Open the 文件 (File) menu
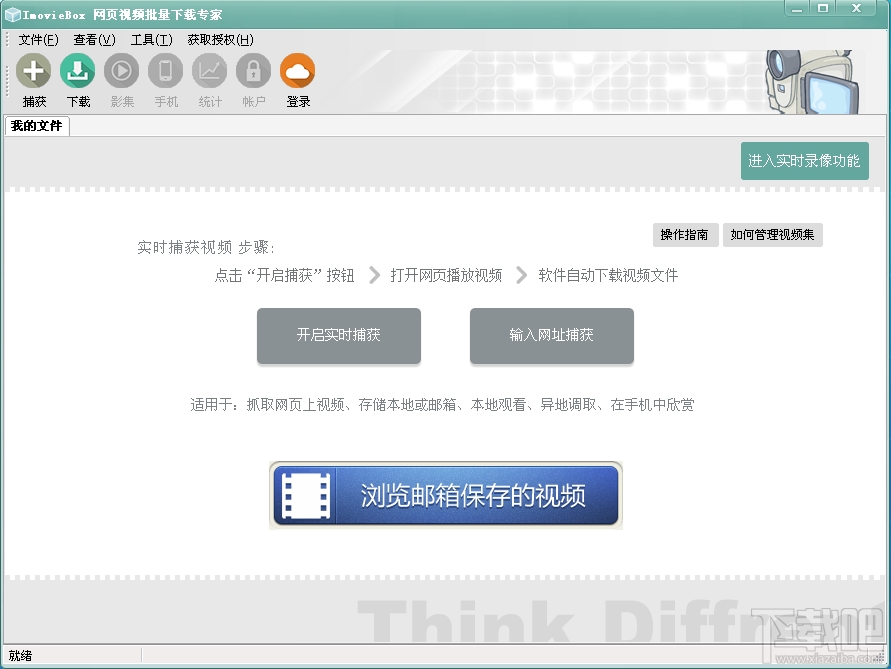Screen dimensions: 891x669 pos(38,39)
